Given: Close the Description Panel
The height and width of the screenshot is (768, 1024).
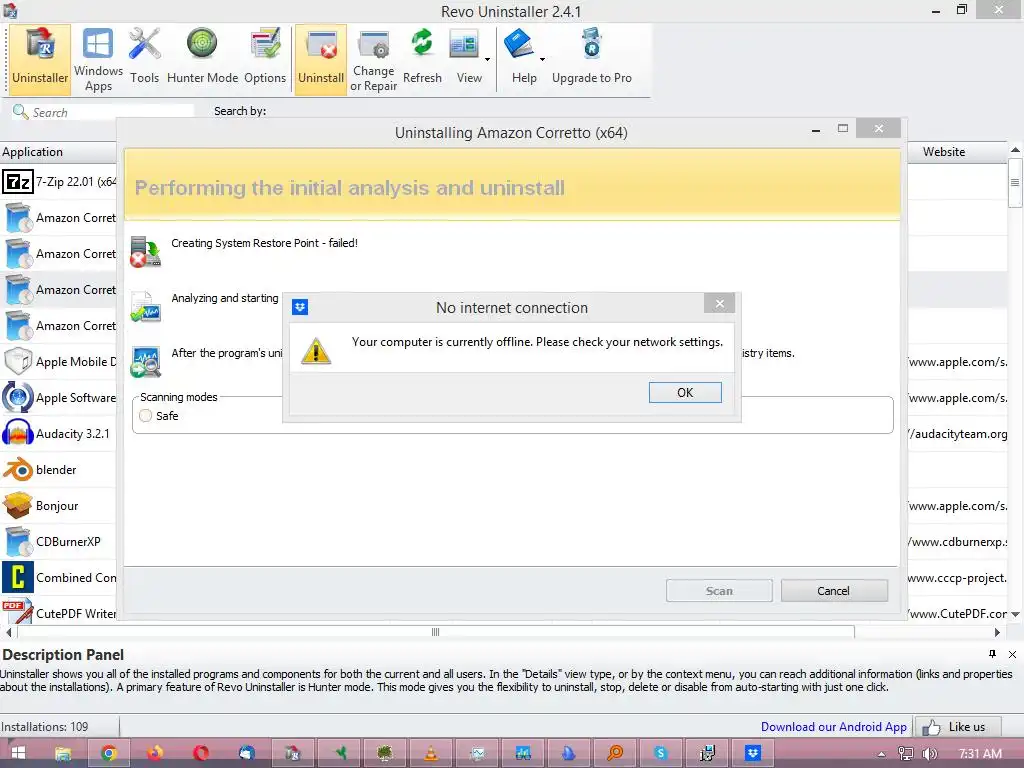Looking at the screenshot, I should click(x=1012, y=654).
